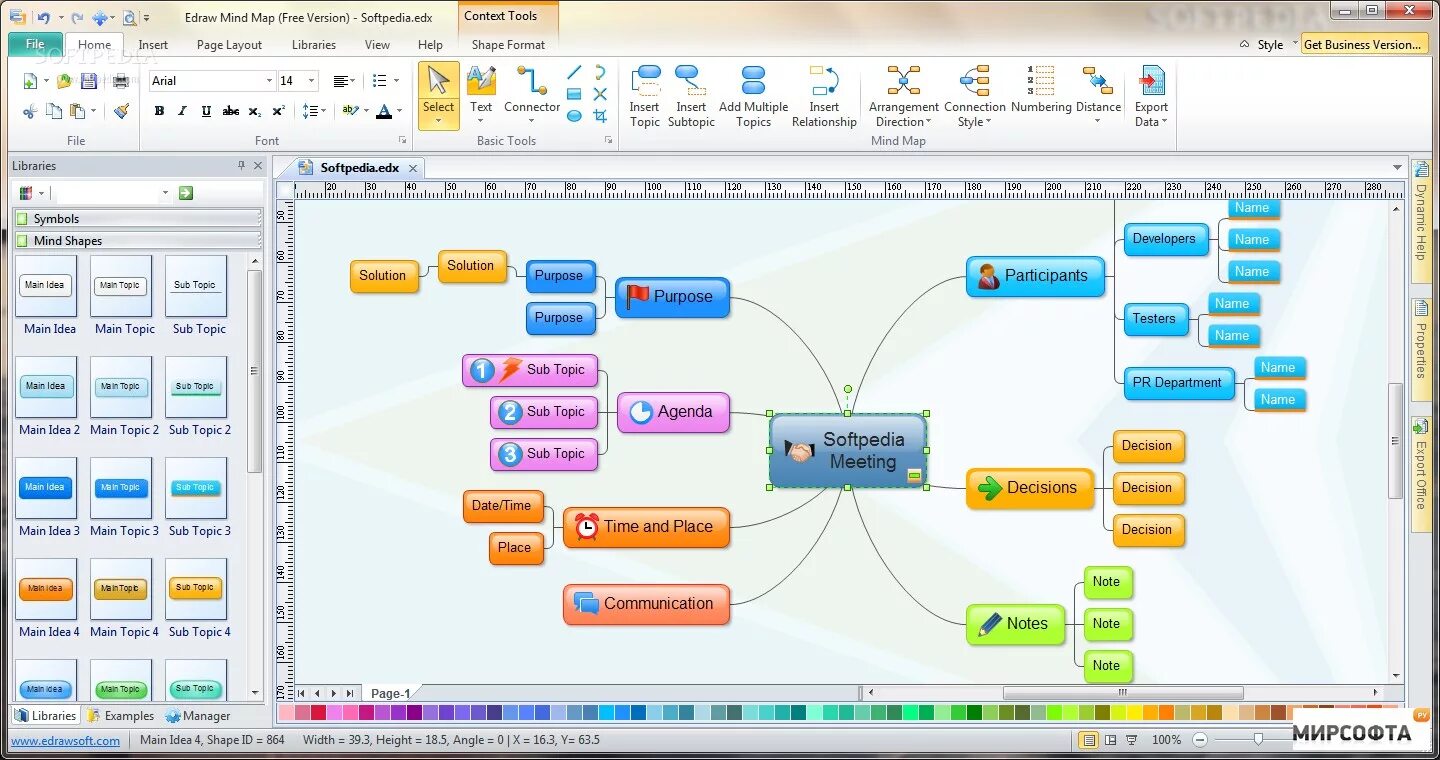The height and width of the screenshot is (760, 1440).
Task: Open the Distance dropdown
Action: [1098, 96]
